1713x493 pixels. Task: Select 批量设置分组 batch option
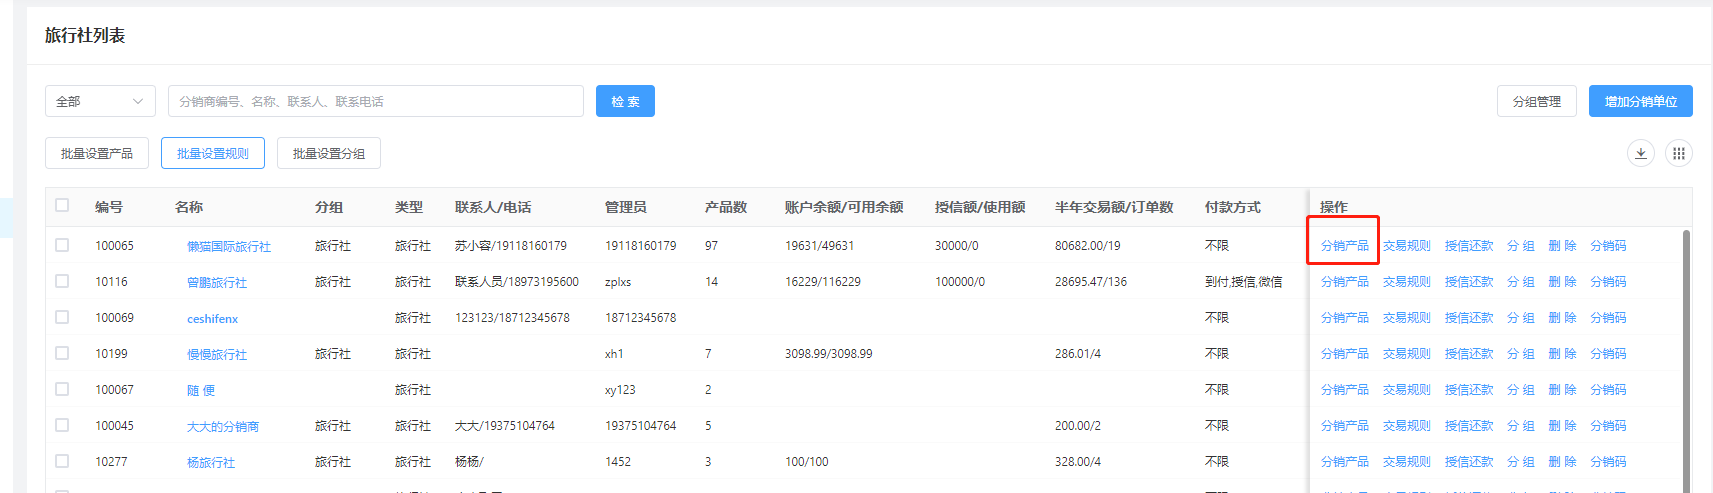pos(328,153)
